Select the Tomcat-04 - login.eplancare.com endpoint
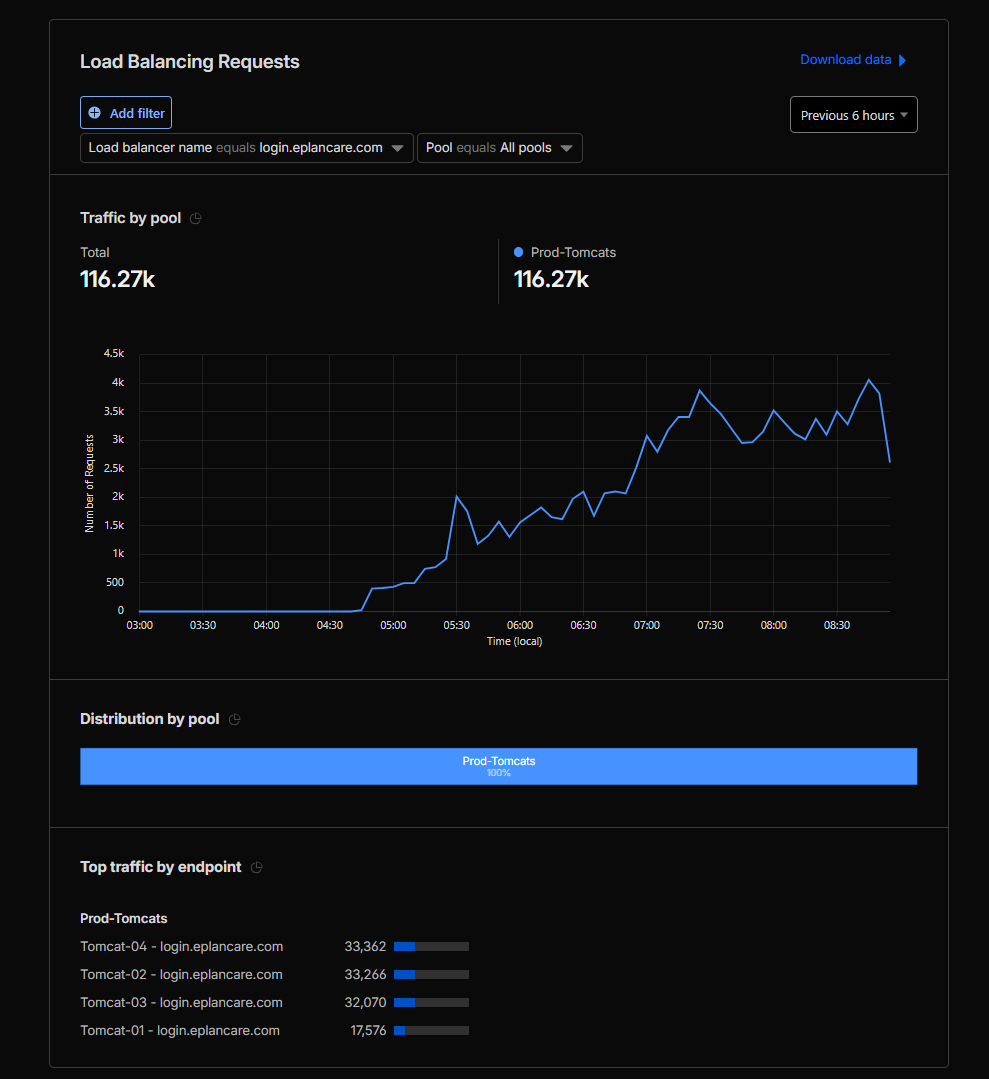The width and height of the screenshot is (989, 1079). click(181, 946)
